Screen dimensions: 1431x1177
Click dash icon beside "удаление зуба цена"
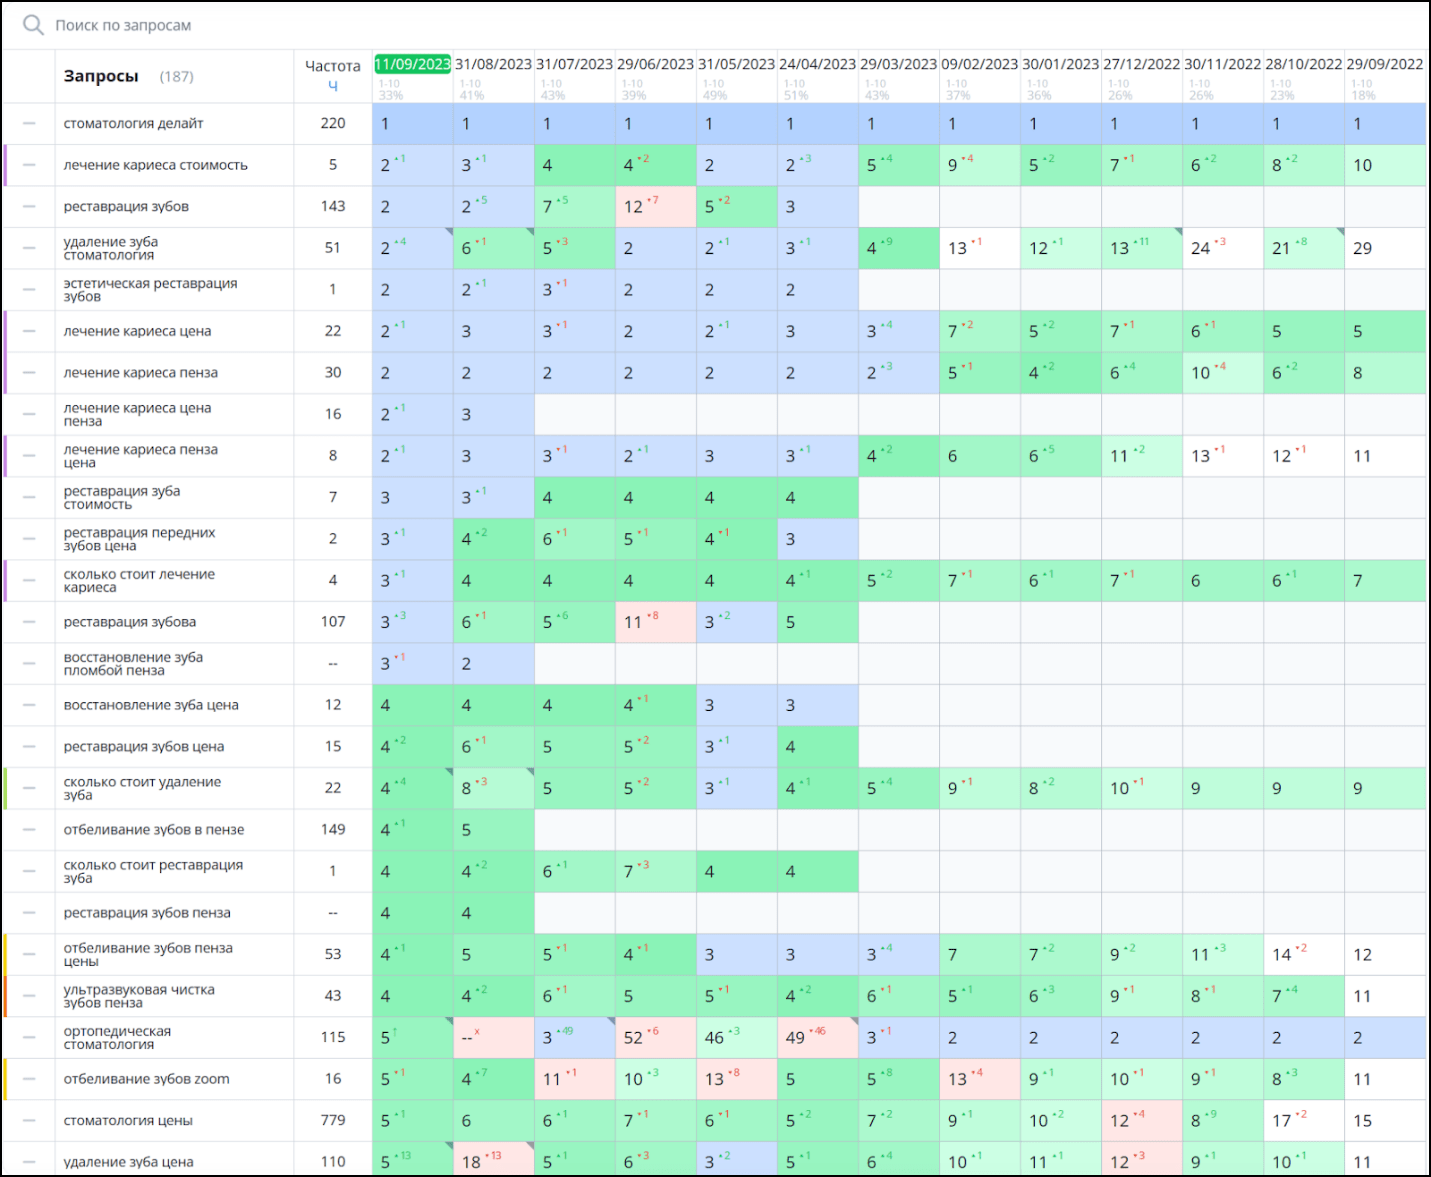click(x=29, y=1162)
